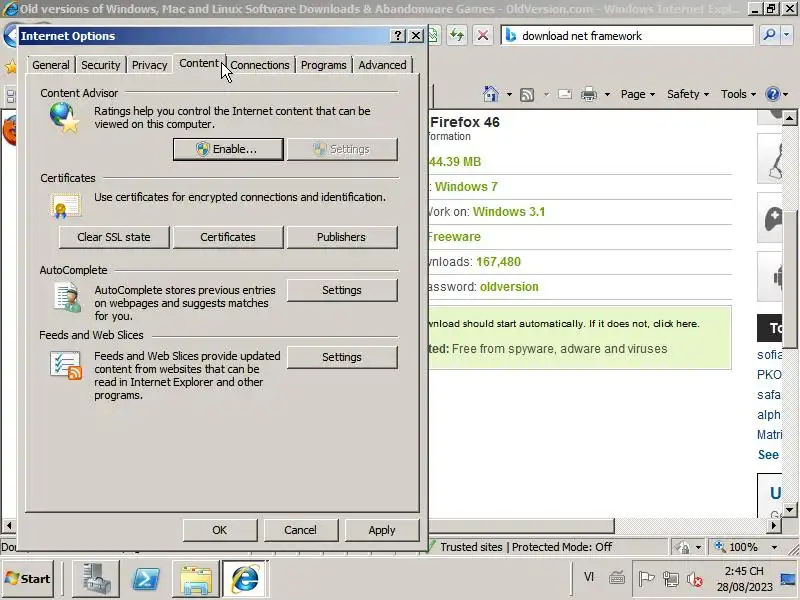Open Server Manager from the taskbar
The height and width of the screenshot is (600, 800).
(x=96, y=579)
